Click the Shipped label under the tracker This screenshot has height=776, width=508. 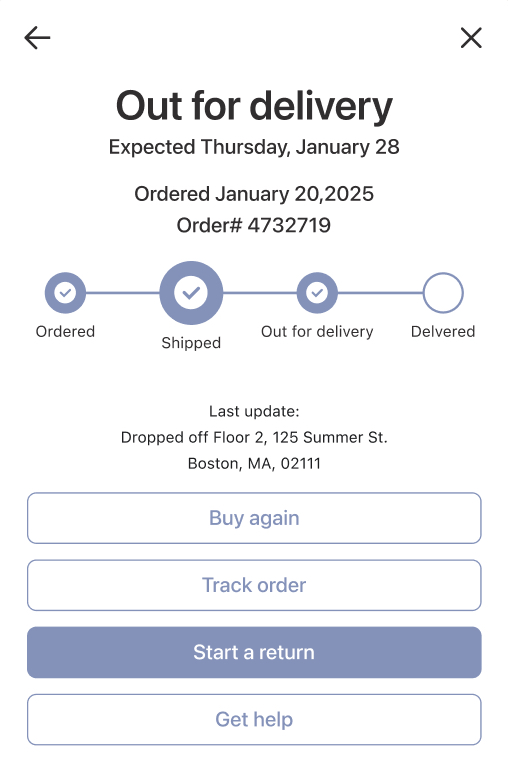coord(191,343)
